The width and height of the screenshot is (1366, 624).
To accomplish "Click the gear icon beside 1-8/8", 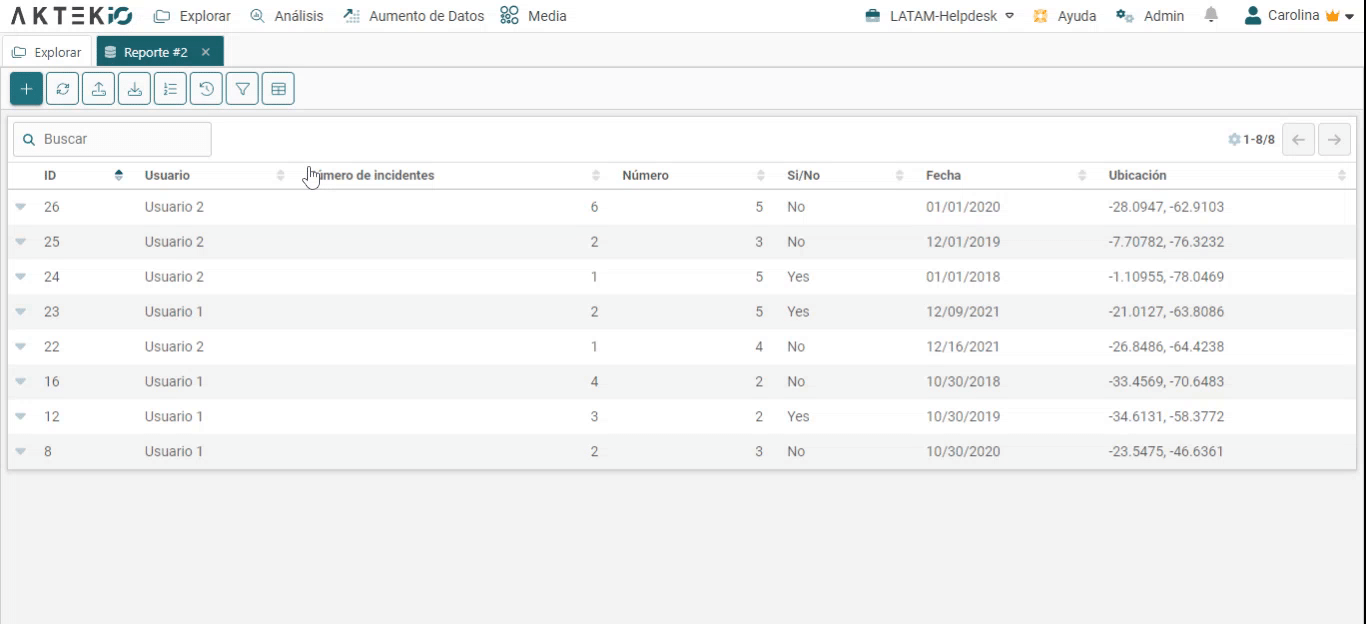I will click(x=1234, y=140).
